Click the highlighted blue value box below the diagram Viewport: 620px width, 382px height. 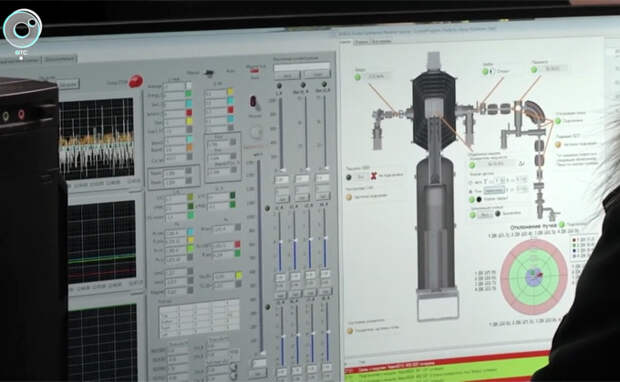[495, 190]
